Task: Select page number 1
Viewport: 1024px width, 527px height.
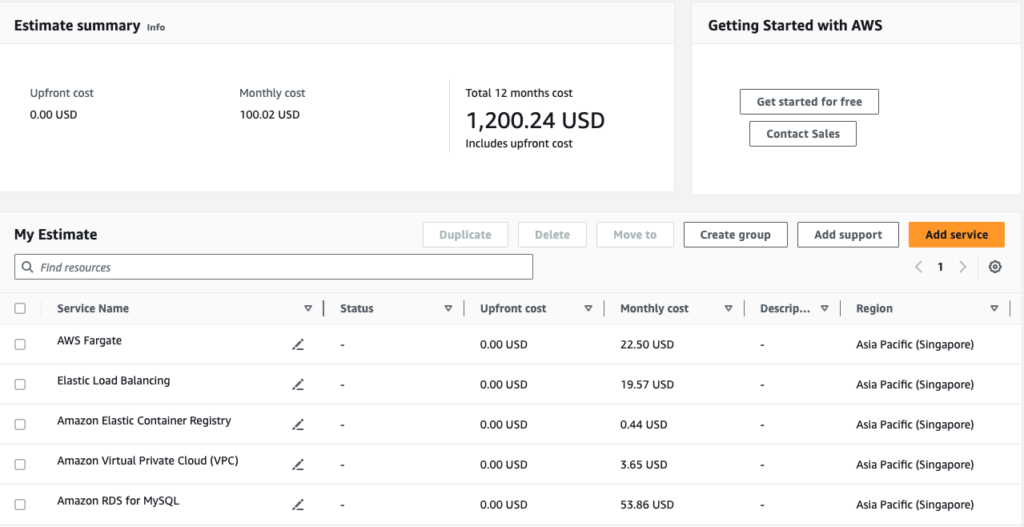Action: [940, 266]
